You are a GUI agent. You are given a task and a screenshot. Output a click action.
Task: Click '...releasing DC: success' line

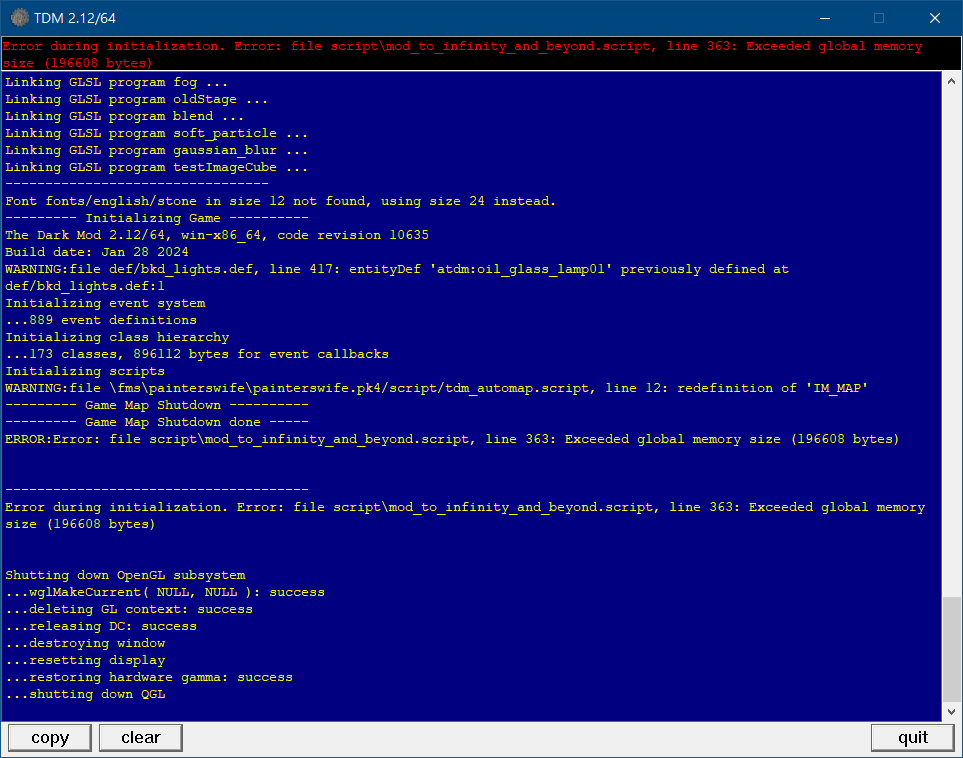click(x=101, y=627)
